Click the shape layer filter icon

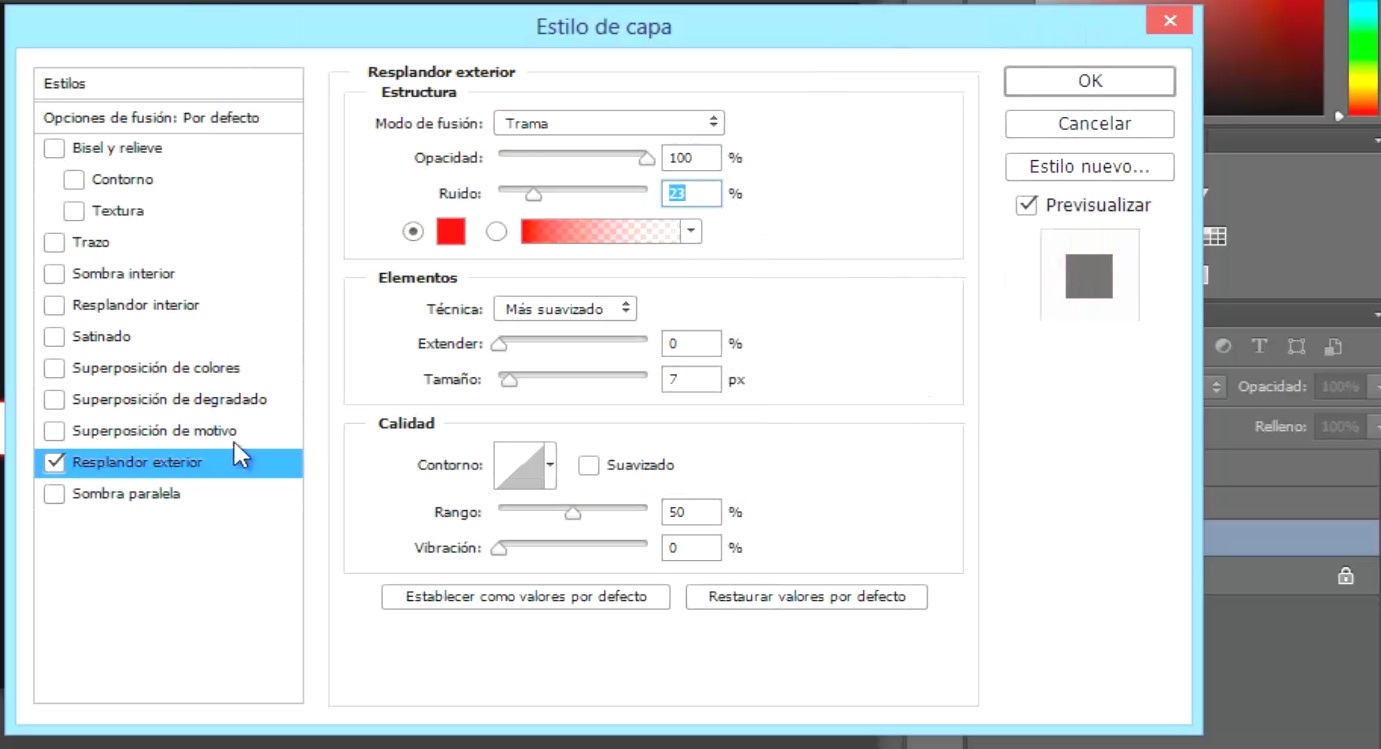coord(1296,346)
